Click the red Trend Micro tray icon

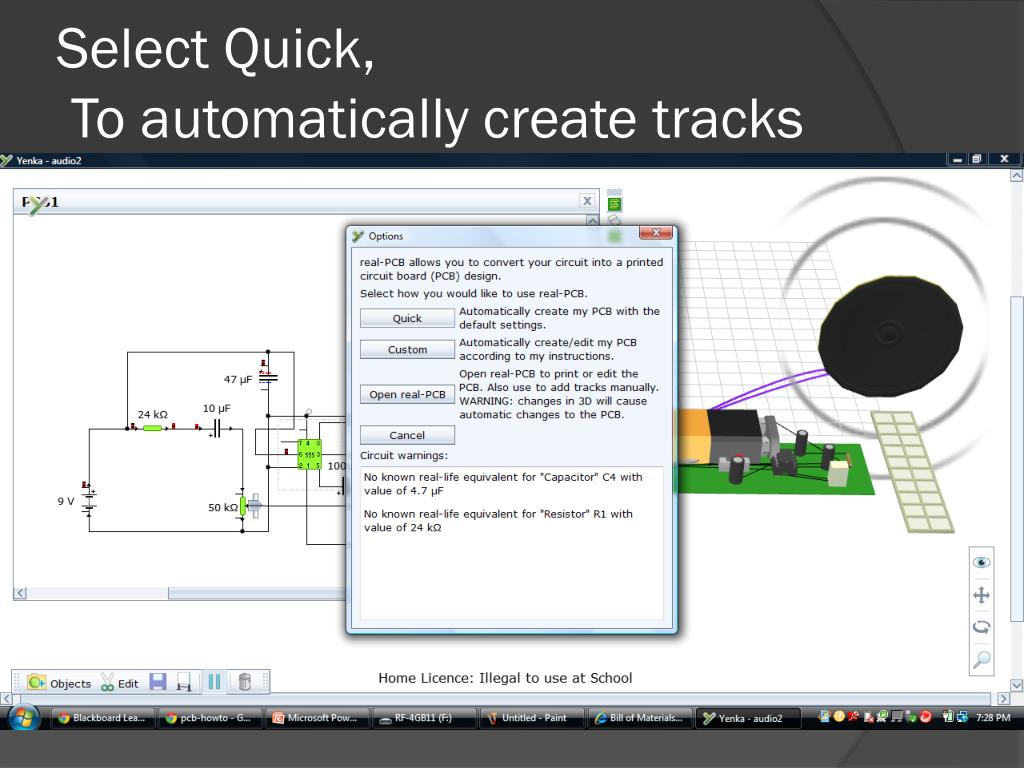tap(925, 717)
